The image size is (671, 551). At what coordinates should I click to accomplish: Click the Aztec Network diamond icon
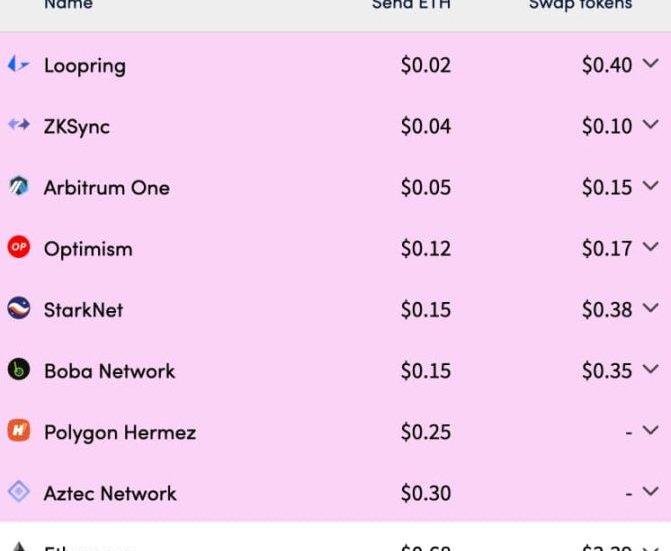pos(18,492)
